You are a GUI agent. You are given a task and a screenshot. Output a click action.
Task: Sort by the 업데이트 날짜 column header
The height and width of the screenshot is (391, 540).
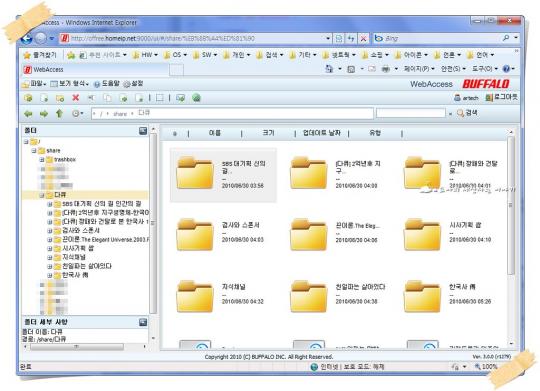coord(322,133)
